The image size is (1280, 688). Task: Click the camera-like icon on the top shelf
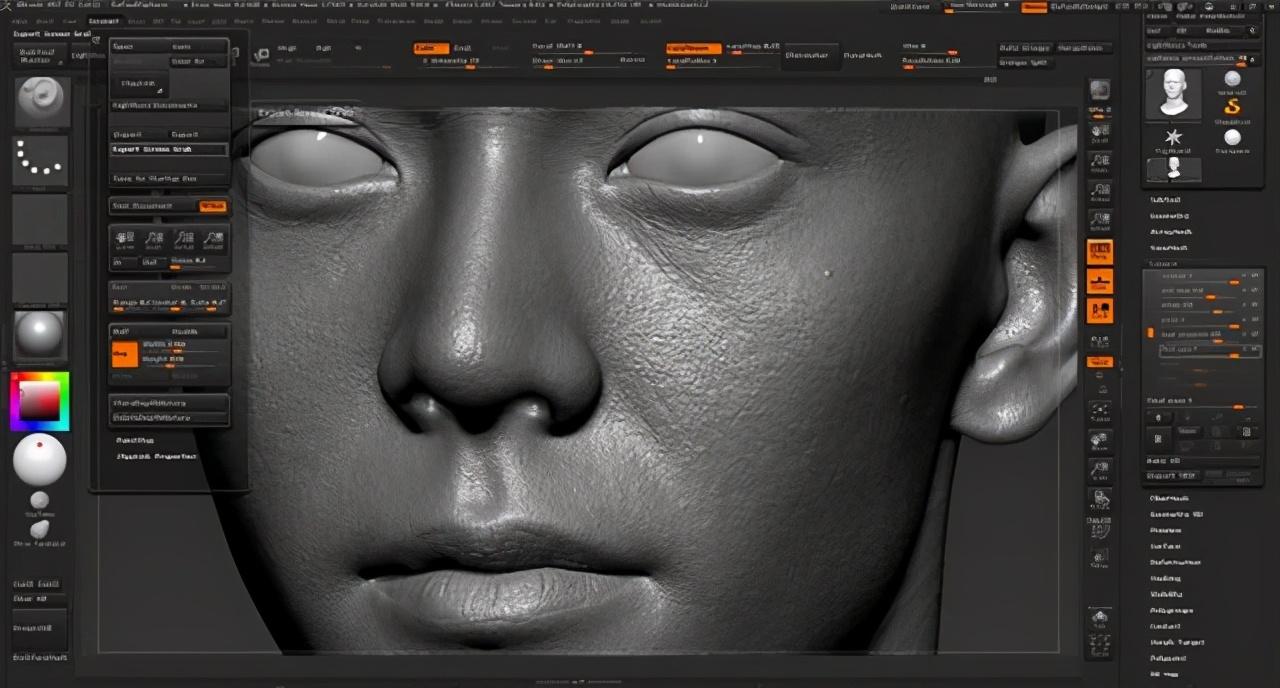(x=260, y=55)
